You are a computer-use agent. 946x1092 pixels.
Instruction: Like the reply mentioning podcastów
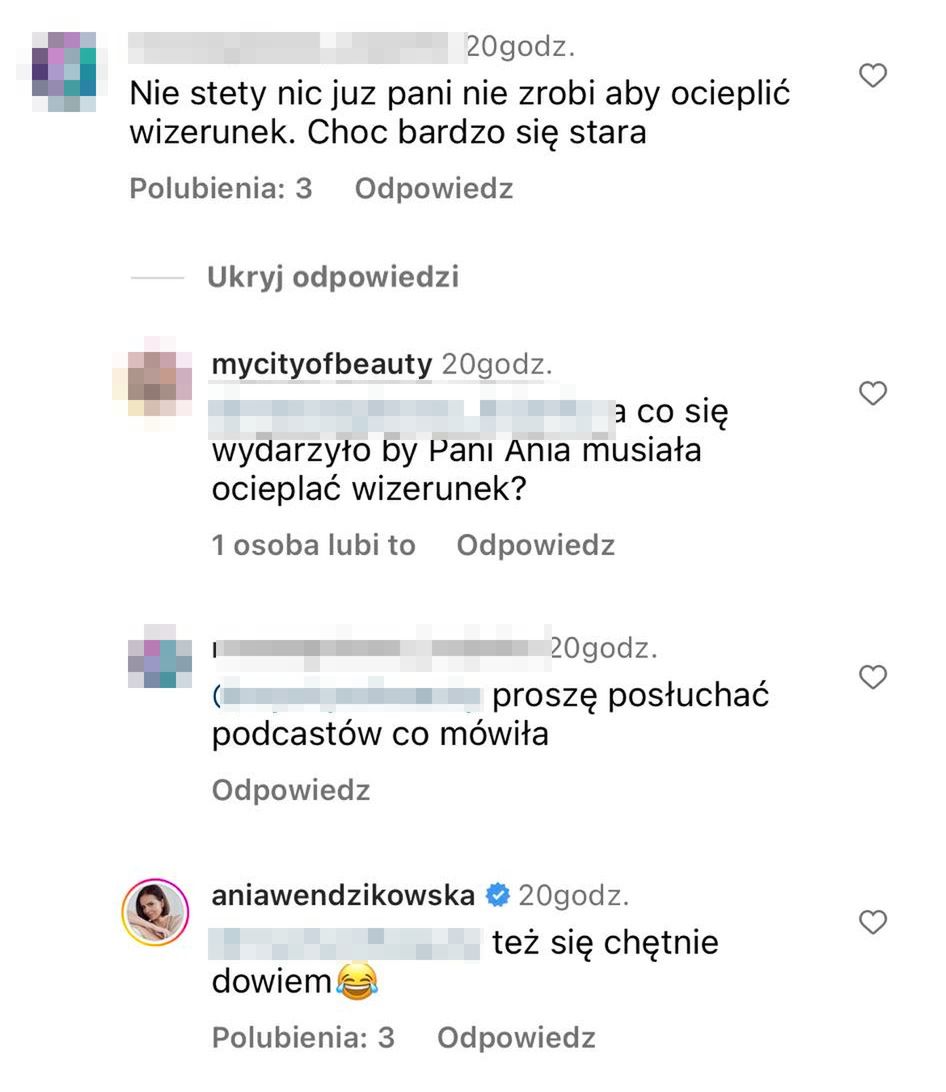[x=874, y=678]
